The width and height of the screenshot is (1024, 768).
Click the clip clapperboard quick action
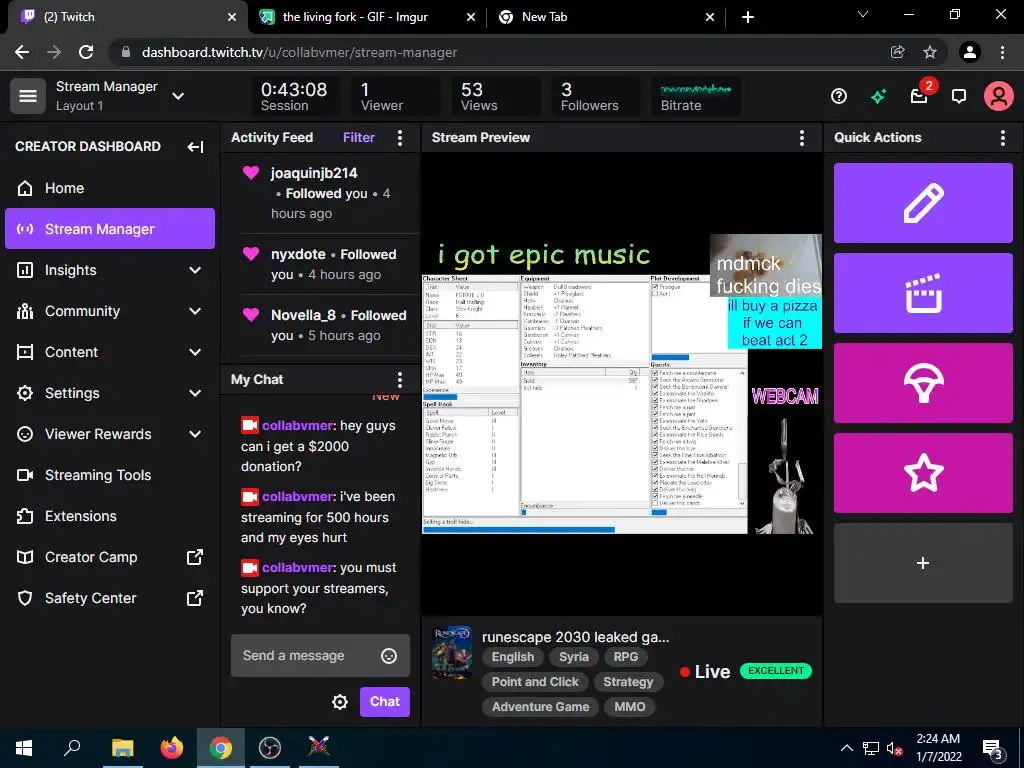923,293
